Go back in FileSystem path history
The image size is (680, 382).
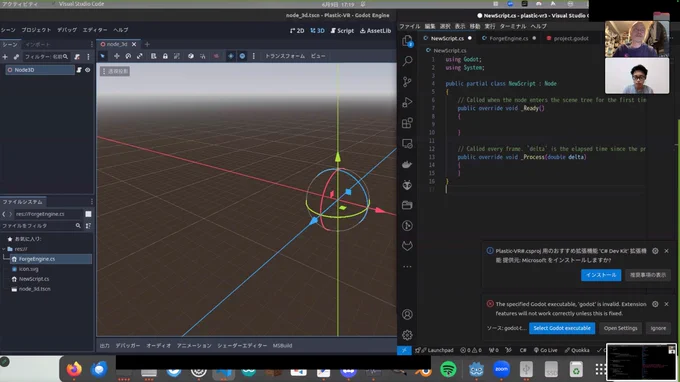(4, 214)
